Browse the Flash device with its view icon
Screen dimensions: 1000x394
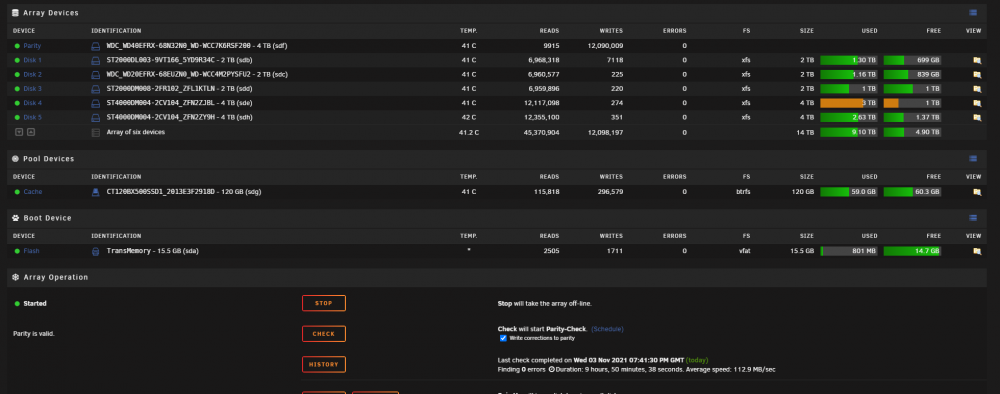pos(976,251)
